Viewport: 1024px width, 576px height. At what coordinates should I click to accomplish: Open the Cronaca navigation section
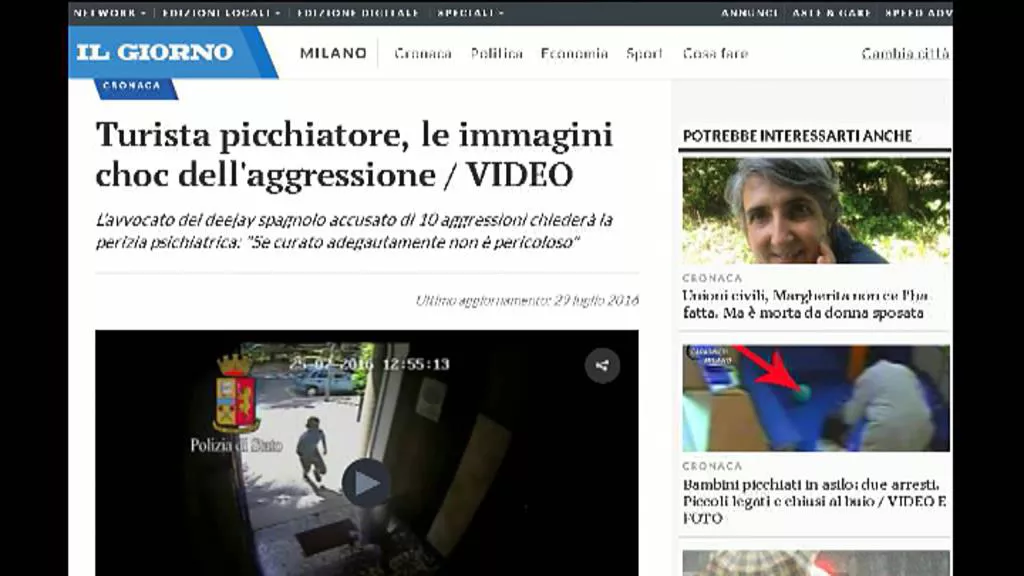tap(423, 54)
